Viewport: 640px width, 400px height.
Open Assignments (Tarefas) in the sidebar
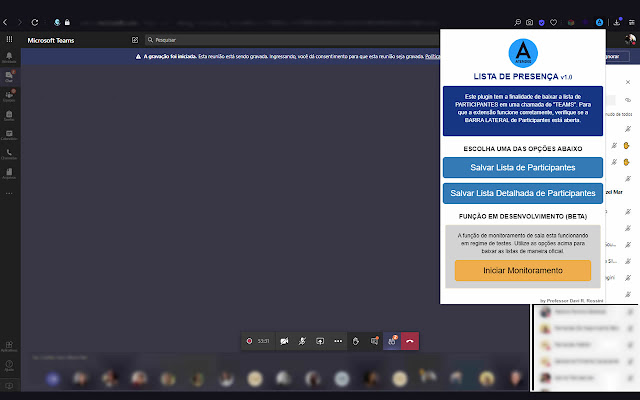9,116
